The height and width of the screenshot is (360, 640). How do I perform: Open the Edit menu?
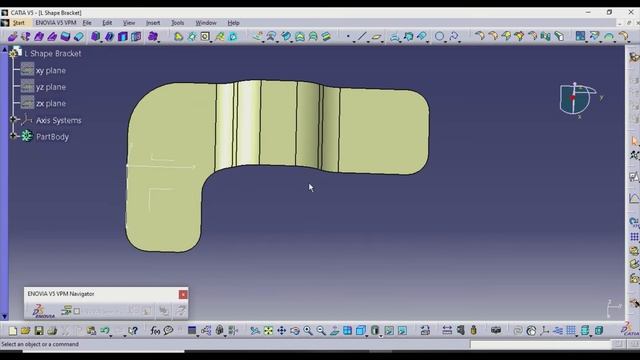coord(107,23)
